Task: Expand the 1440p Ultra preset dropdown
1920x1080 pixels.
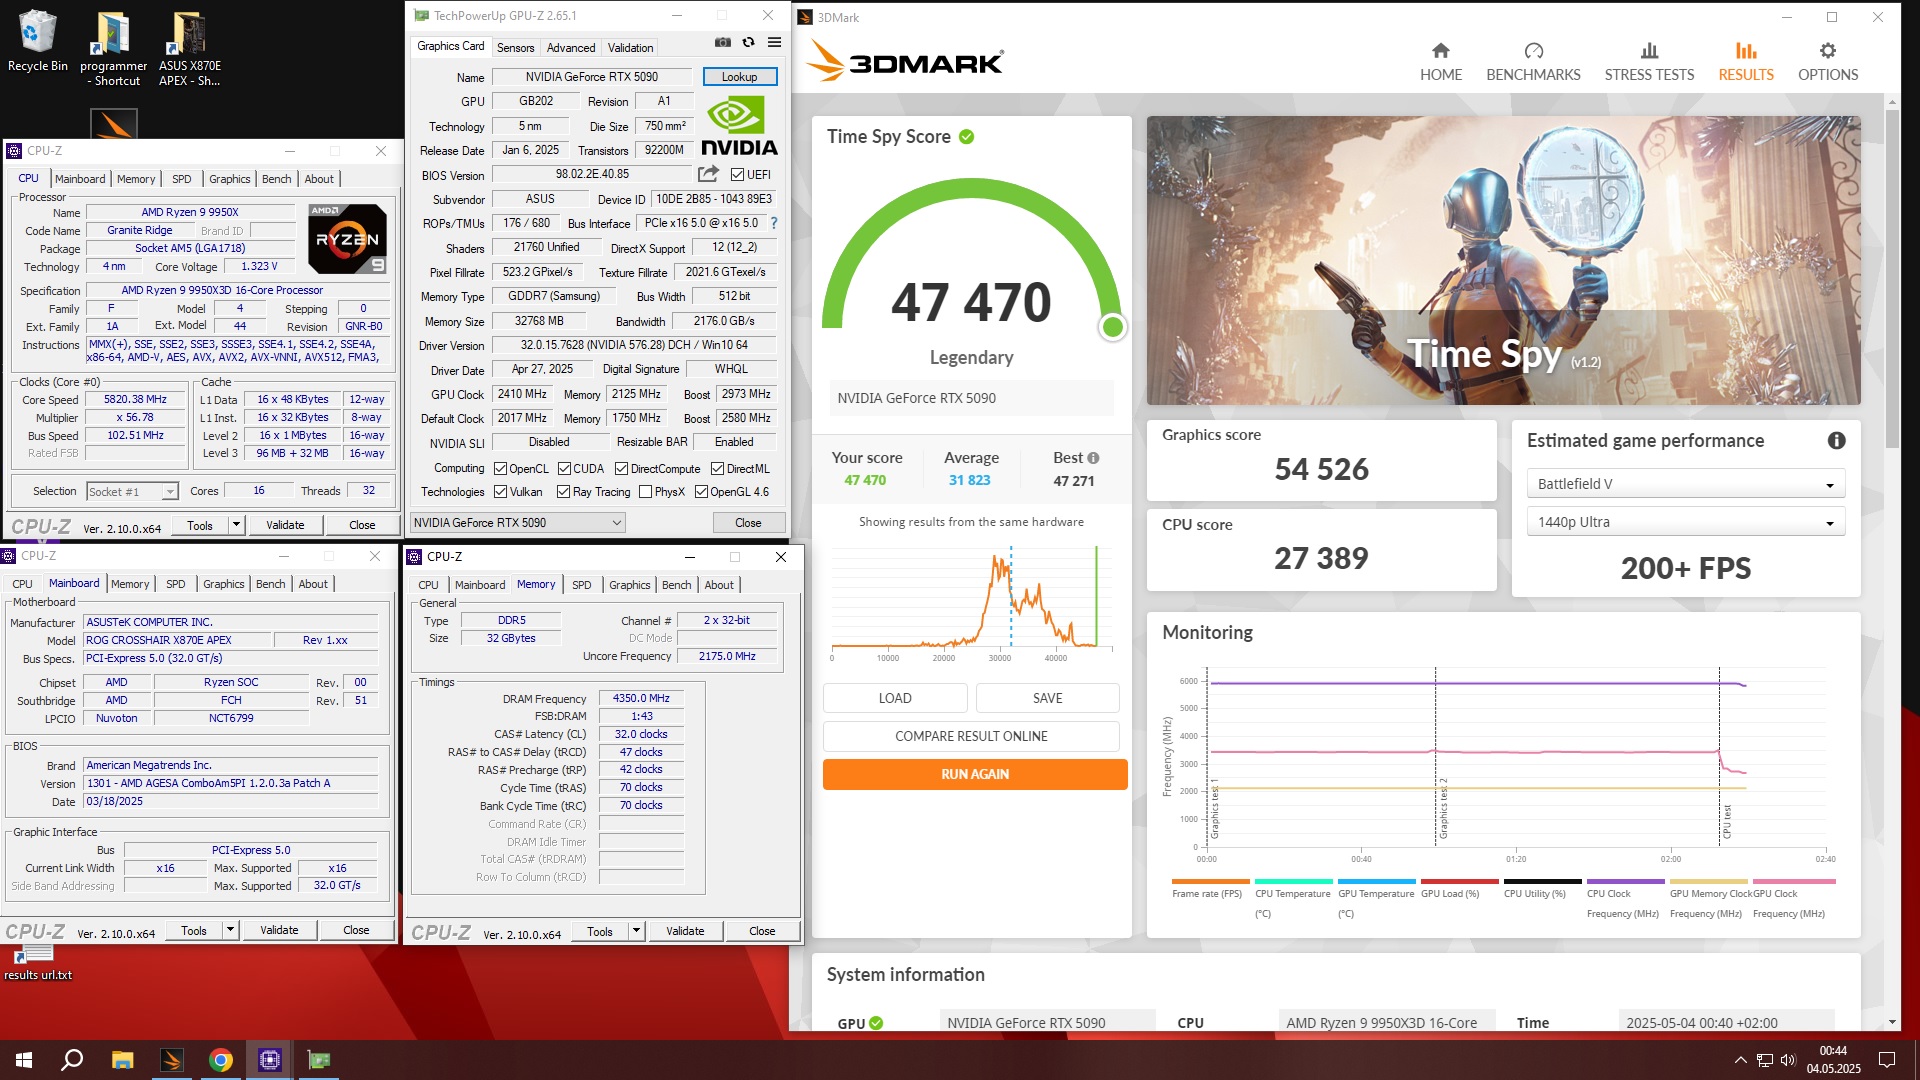Action: click(x=1685, y=522)
